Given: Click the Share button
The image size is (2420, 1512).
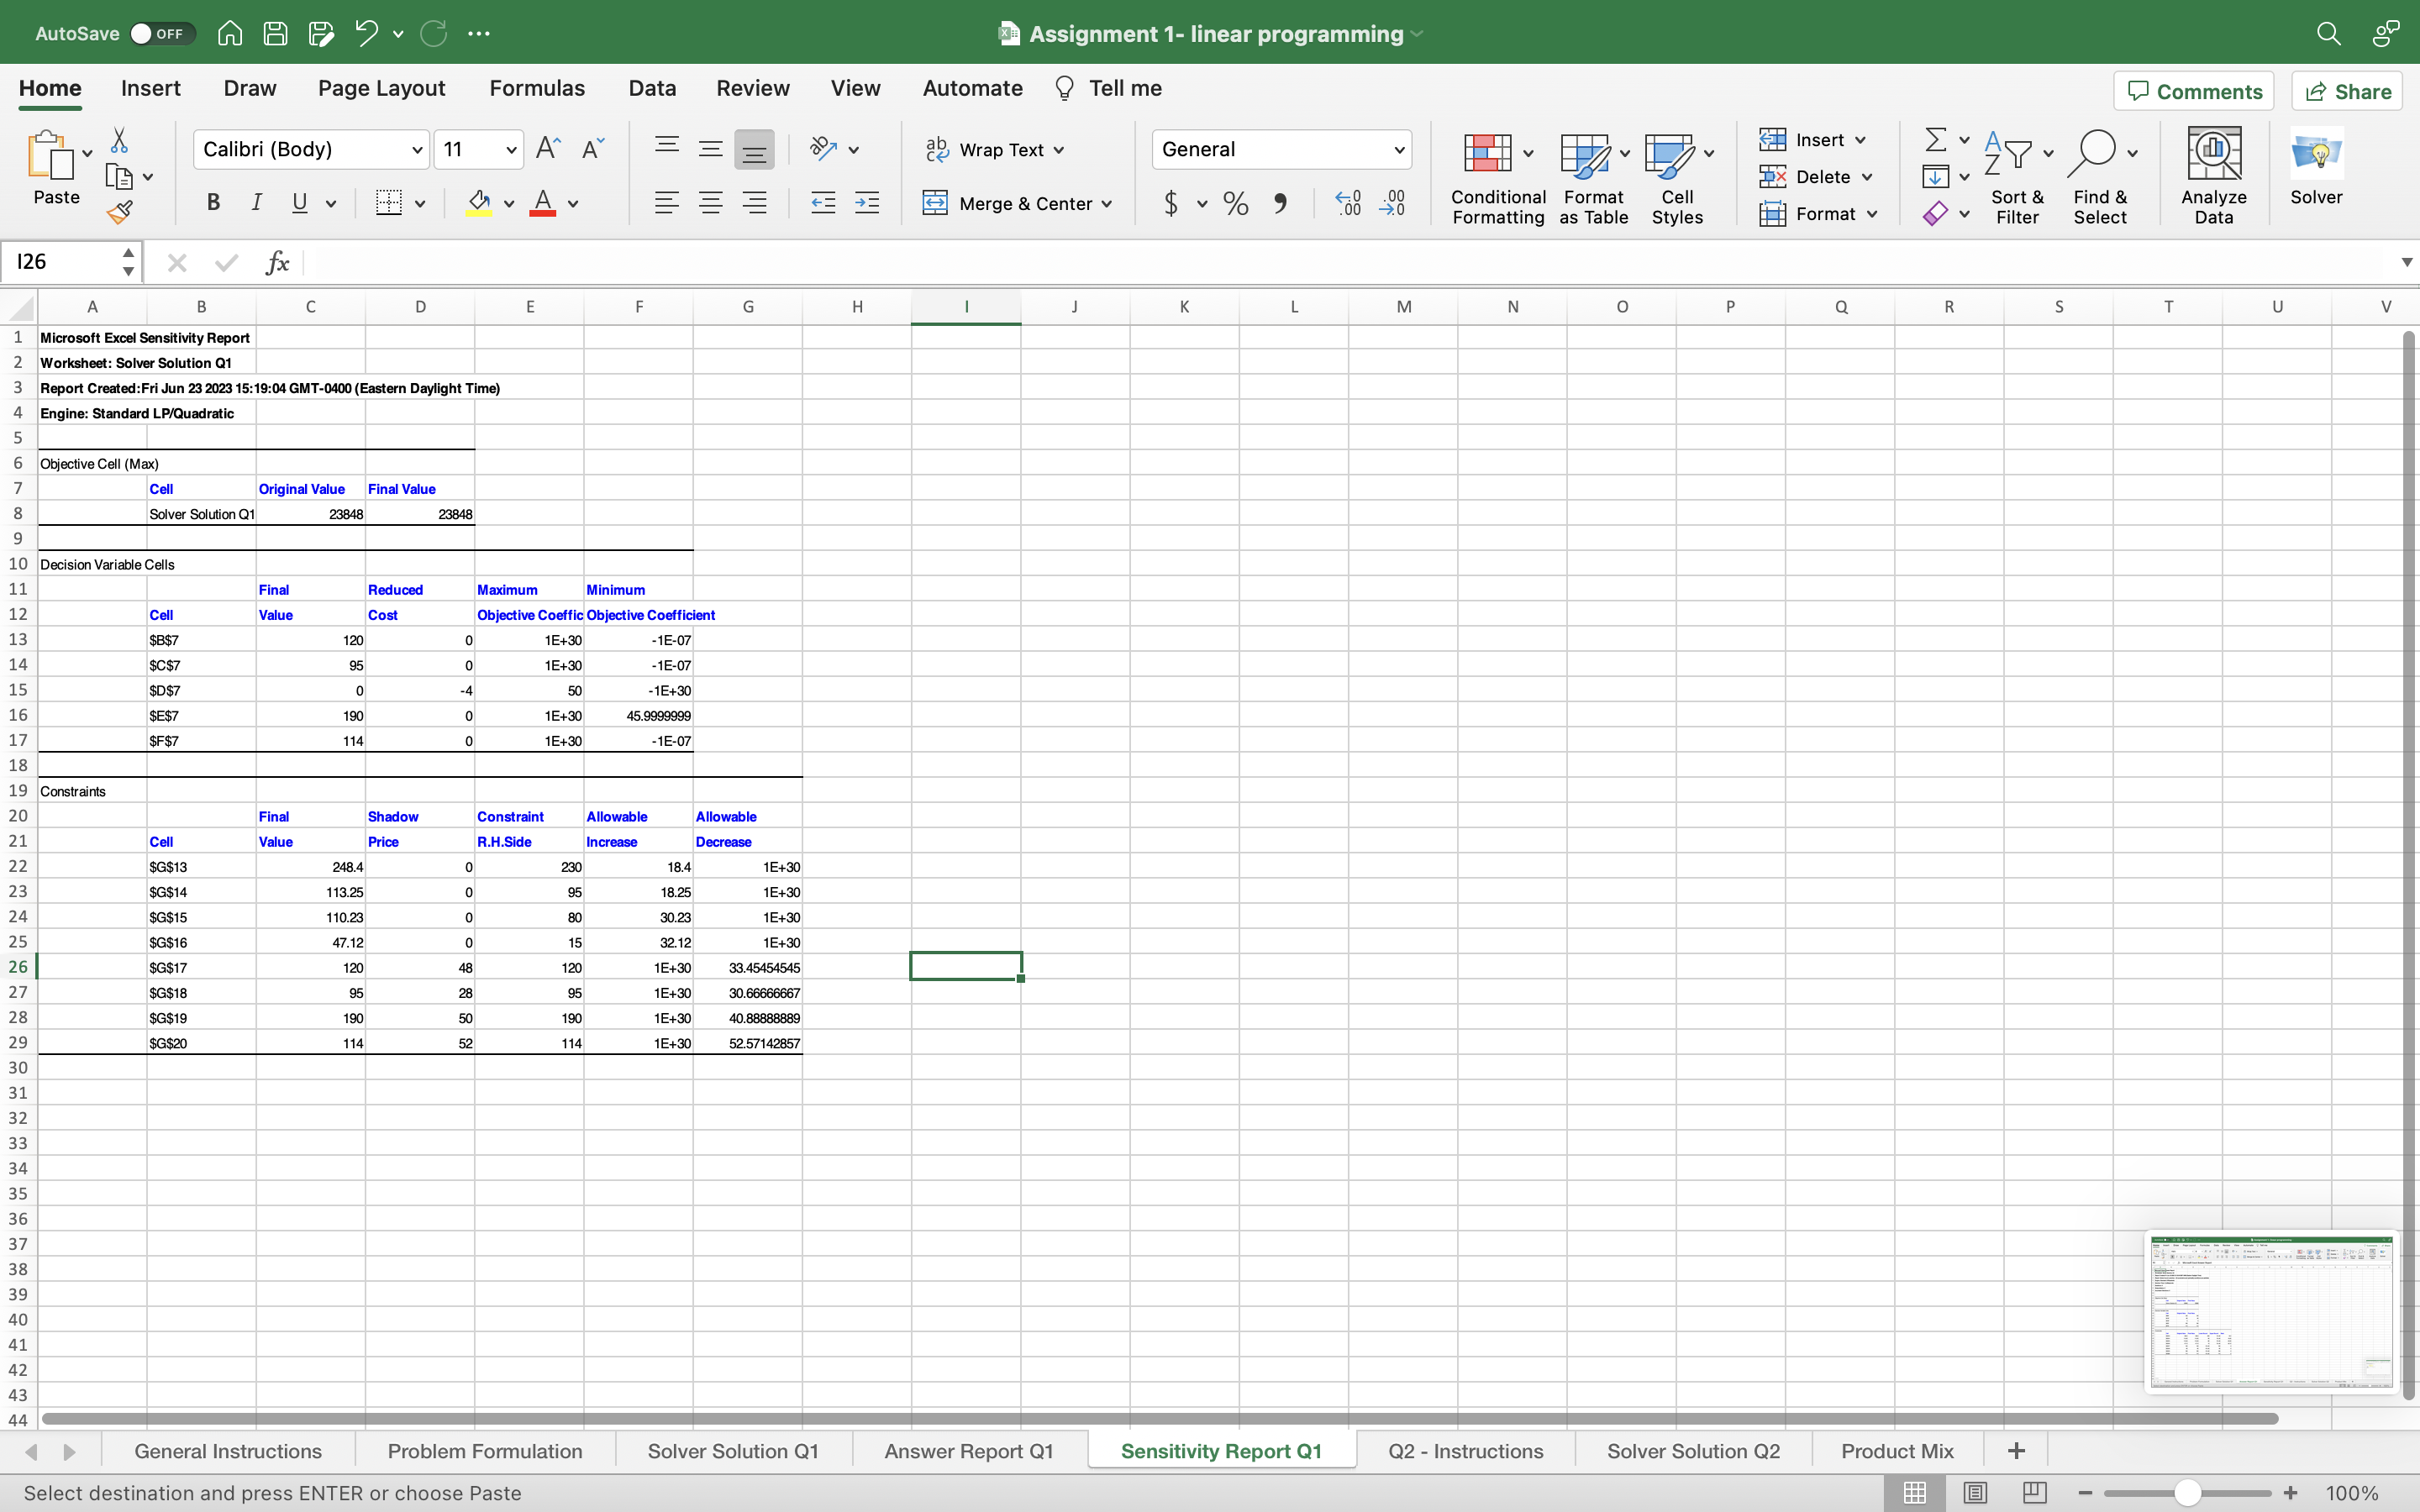Looking at the screenshot, I should tap(2347, 91).
